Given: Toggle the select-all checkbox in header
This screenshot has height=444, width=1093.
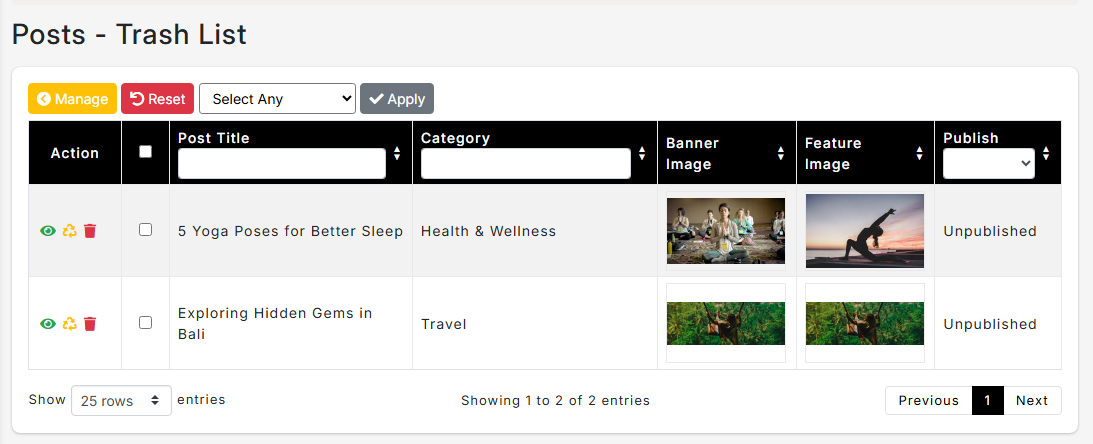Looking at the screenshot, I should tap(146, 152).
